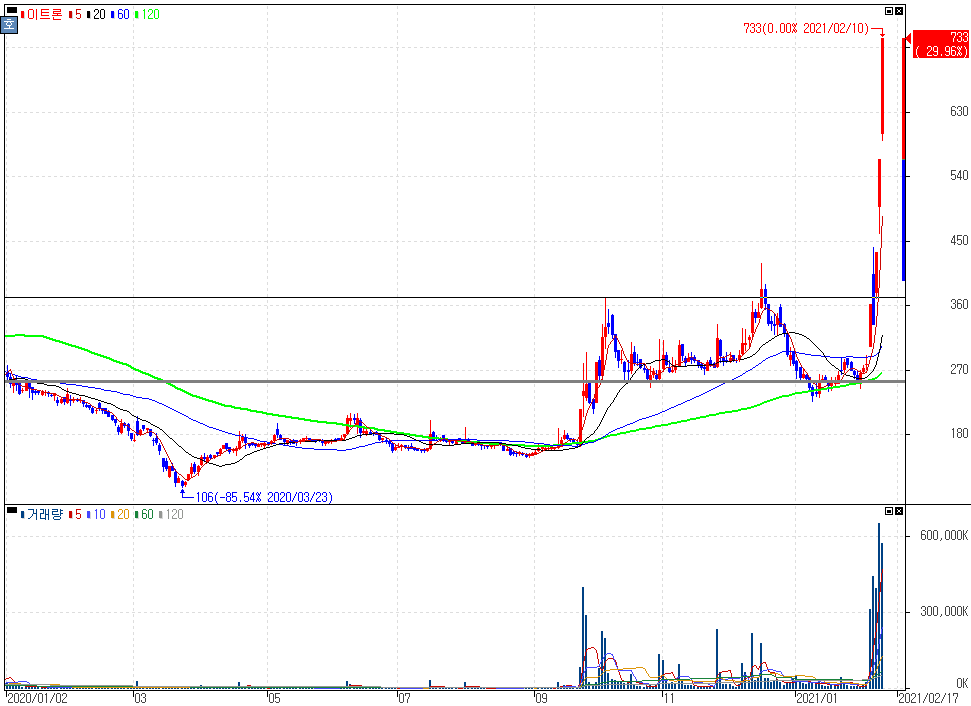
Task: Click the 0K volume axis label
Action: point(962,683)
